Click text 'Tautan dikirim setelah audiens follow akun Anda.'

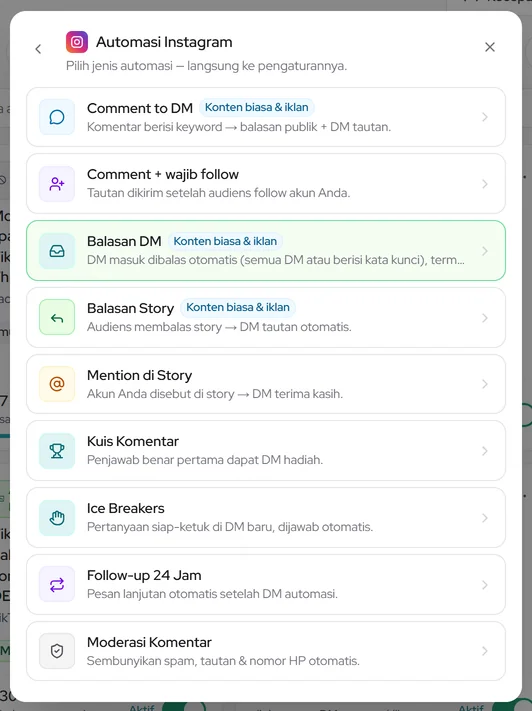(219, 193)
